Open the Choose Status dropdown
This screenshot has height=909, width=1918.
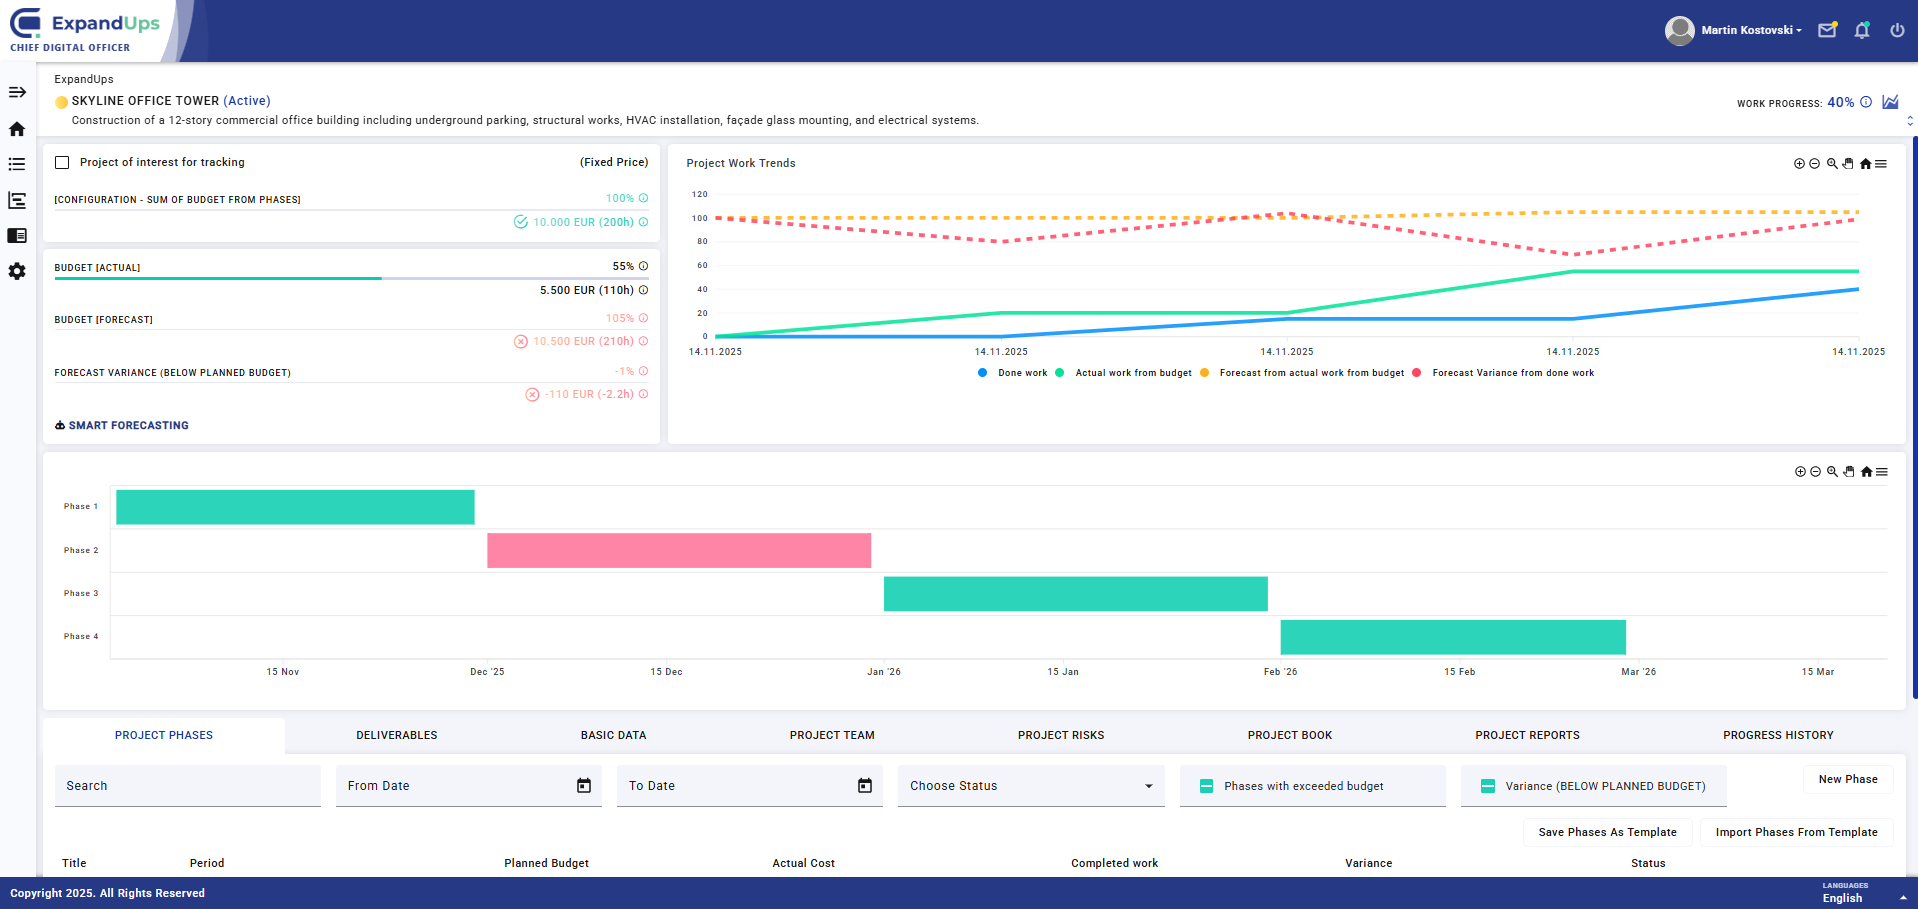point(1031,786)
